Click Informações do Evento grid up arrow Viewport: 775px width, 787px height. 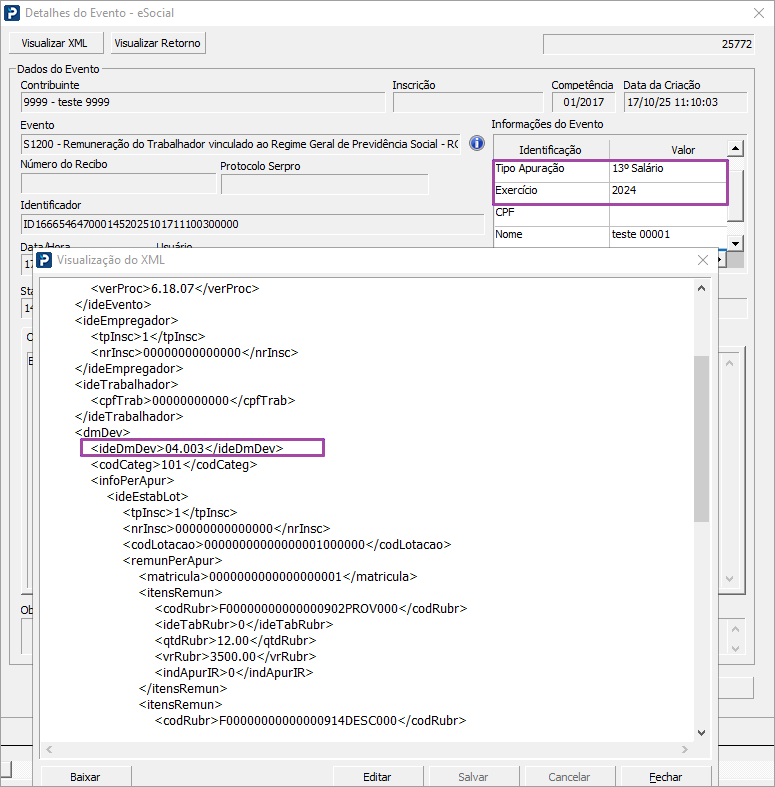(735, 149)
